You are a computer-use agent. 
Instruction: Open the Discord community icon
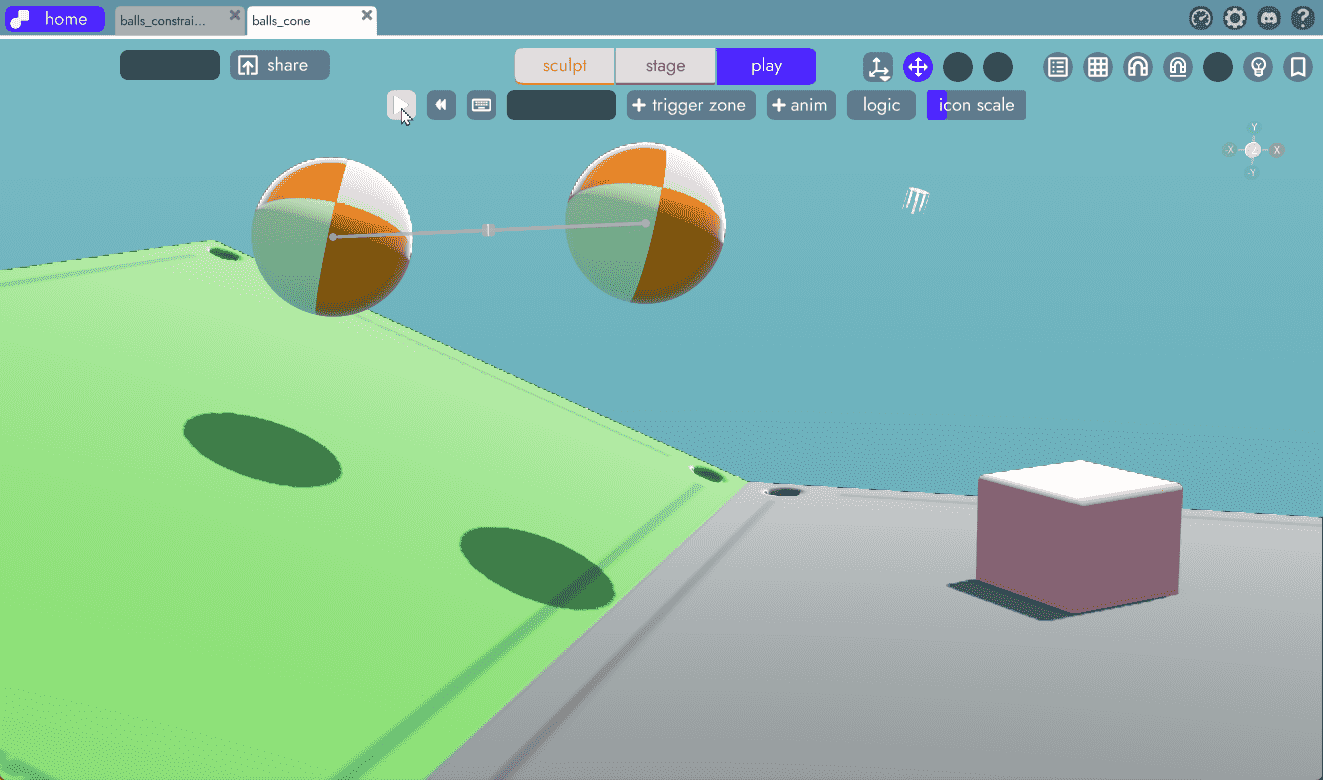1269,18
